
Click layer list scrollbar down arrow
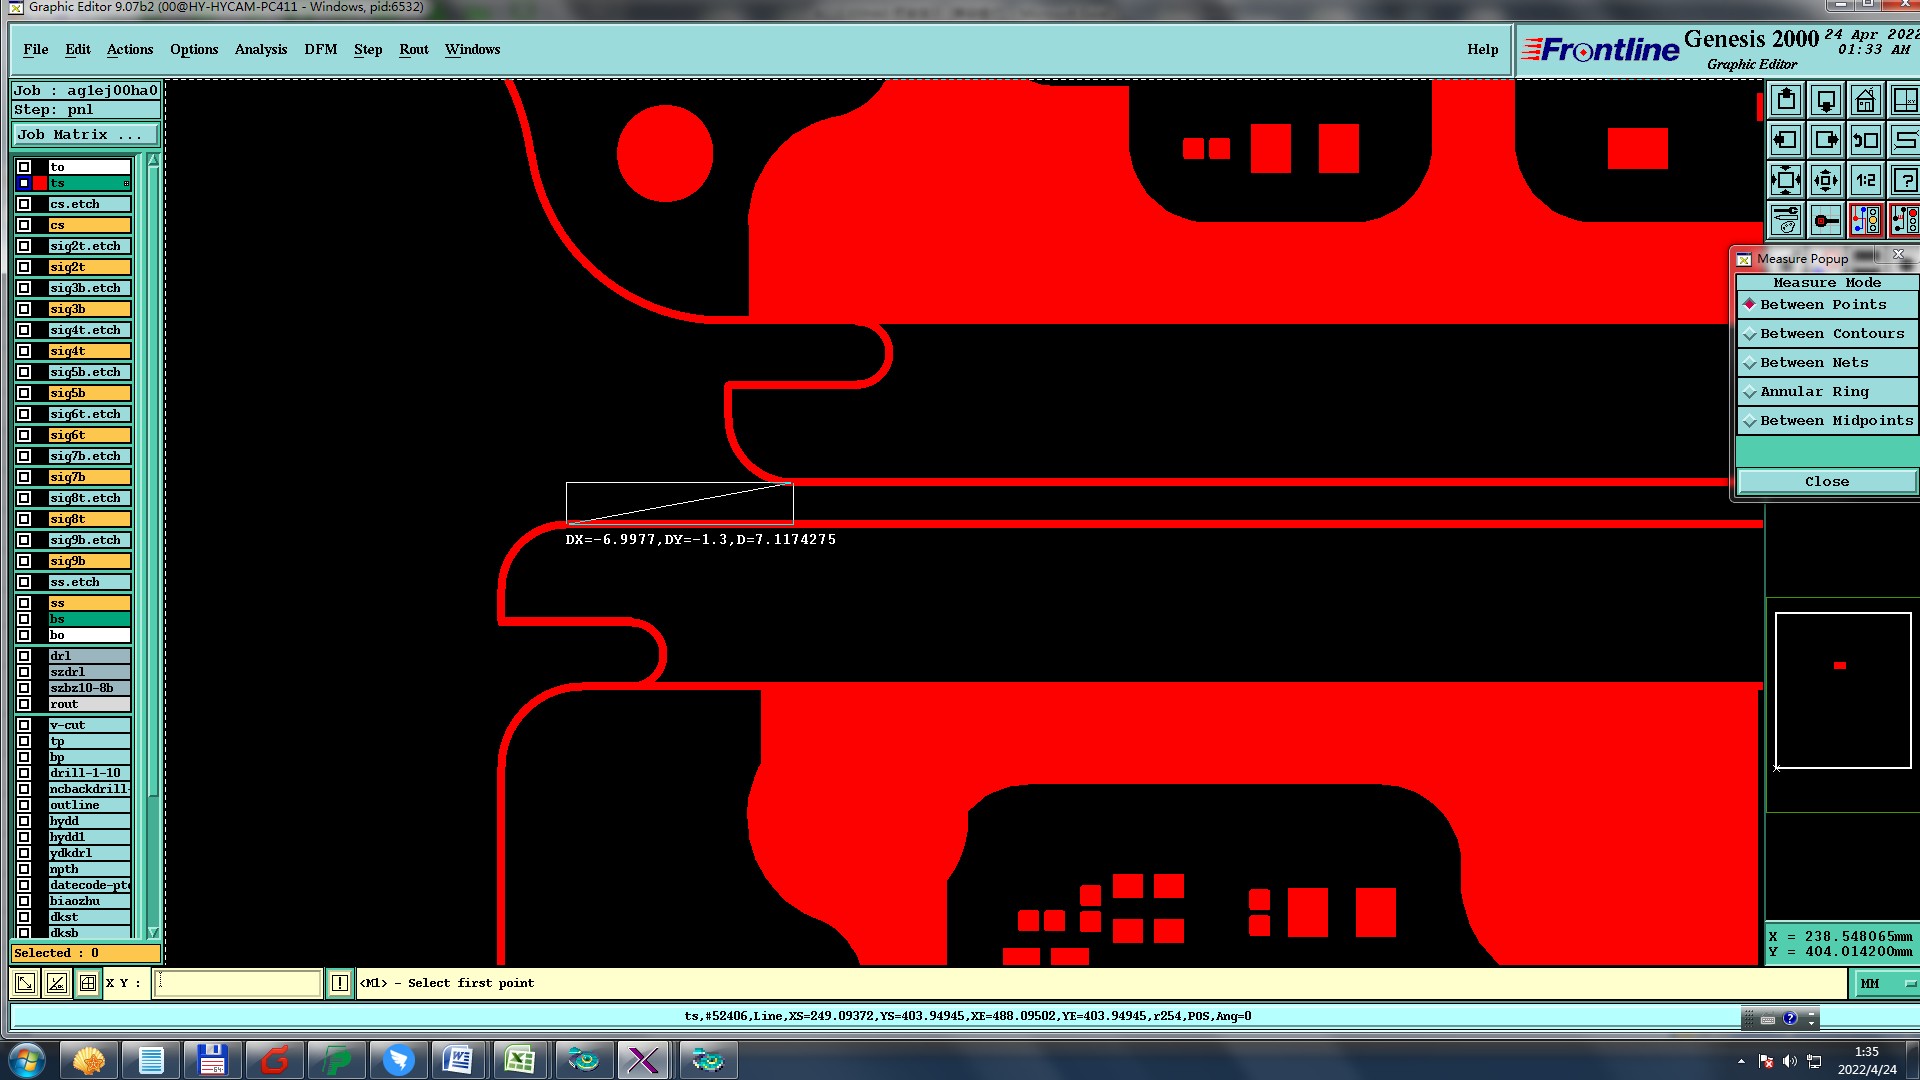pos(153,931)
